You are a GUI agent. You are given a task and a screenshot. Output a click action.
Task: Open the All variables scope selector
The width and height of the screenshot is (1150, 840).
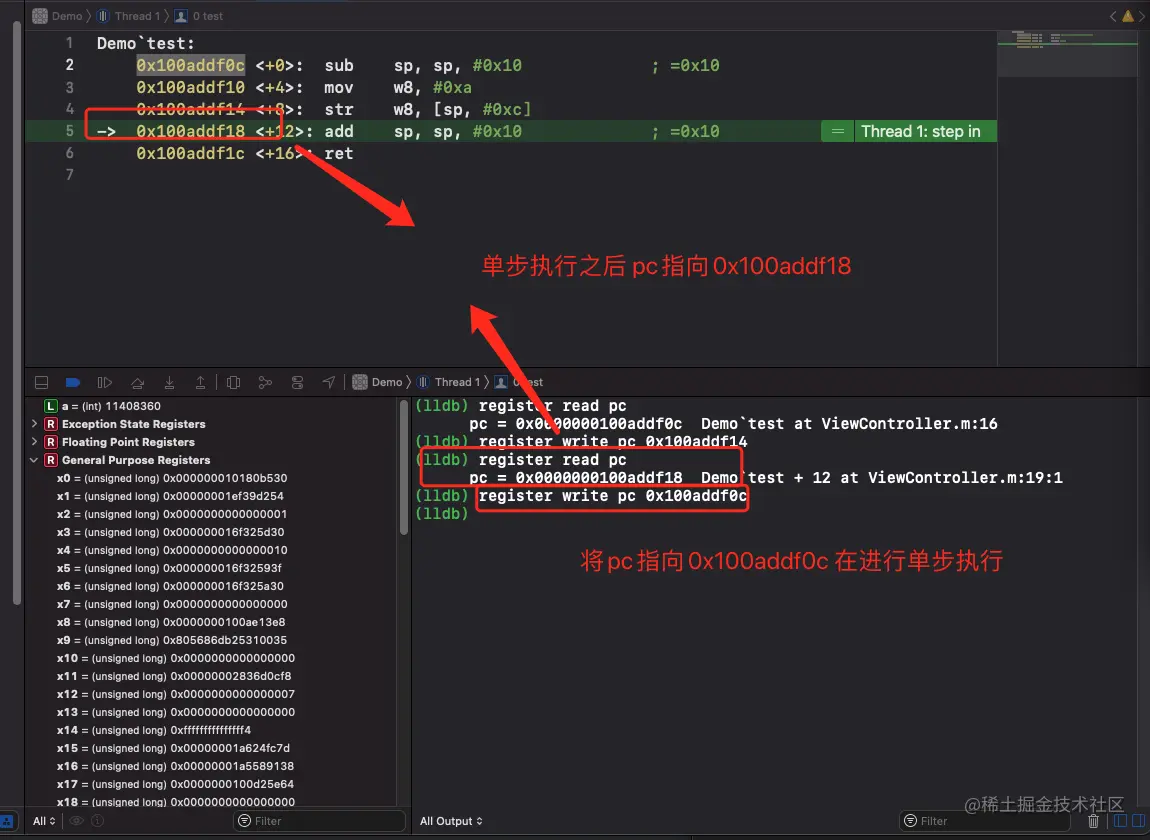tap(43, 820)
